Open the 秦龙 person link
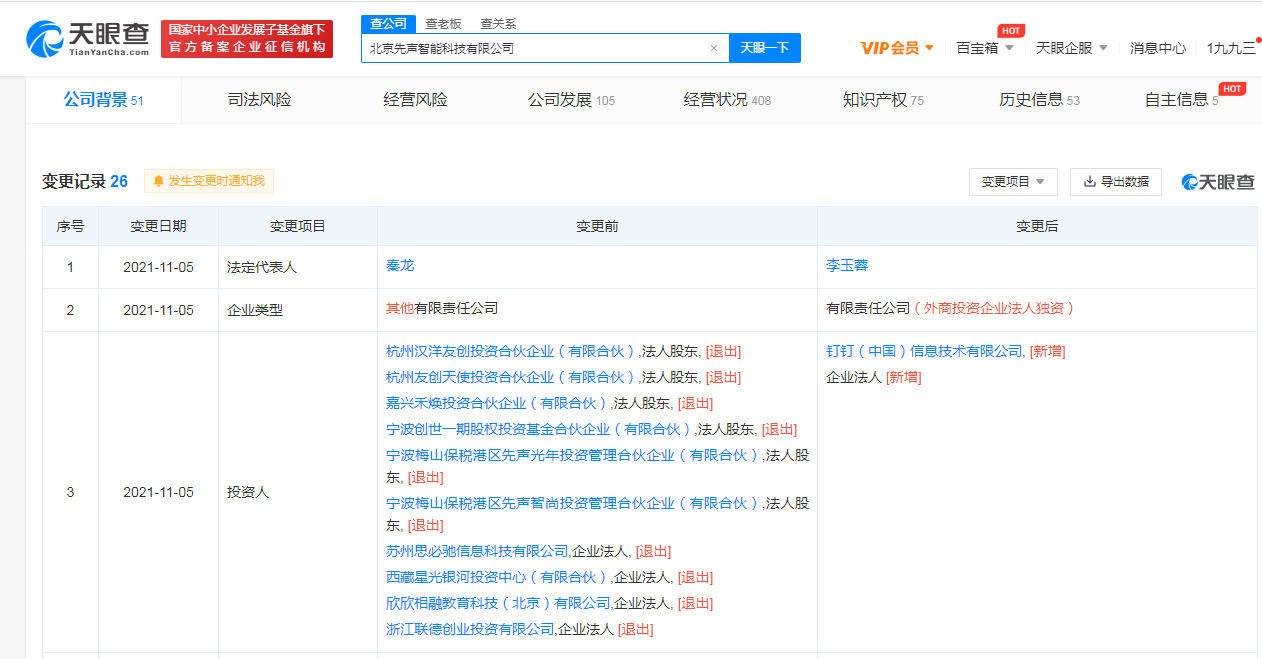The height and width of the screenshot is (659, 1262). click(400, 266)
